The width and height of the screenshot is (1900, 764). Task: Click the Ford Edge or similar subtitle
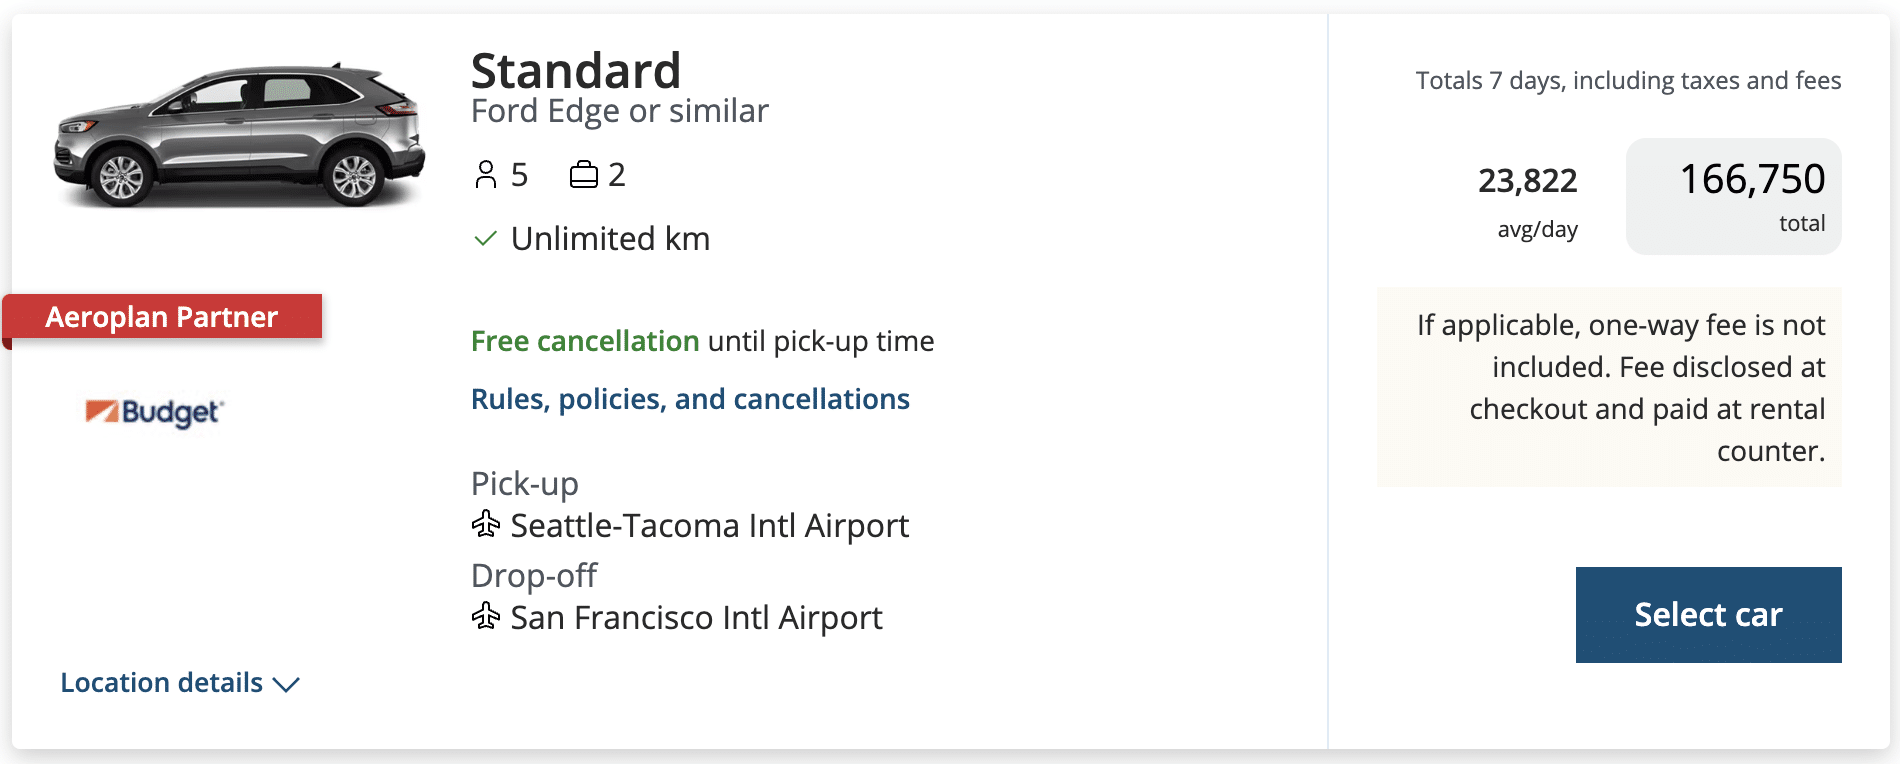[x=620, y=111]
